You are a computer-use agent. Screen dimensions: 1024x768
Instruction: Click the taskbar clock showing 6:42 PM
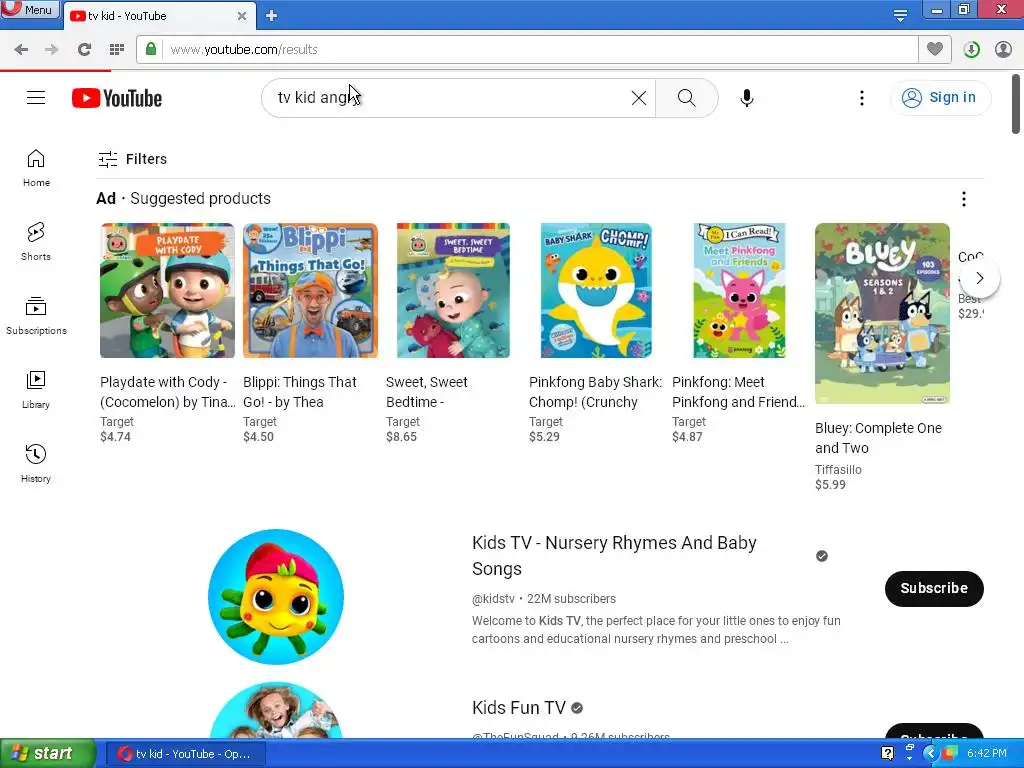[x=987, y=753]
